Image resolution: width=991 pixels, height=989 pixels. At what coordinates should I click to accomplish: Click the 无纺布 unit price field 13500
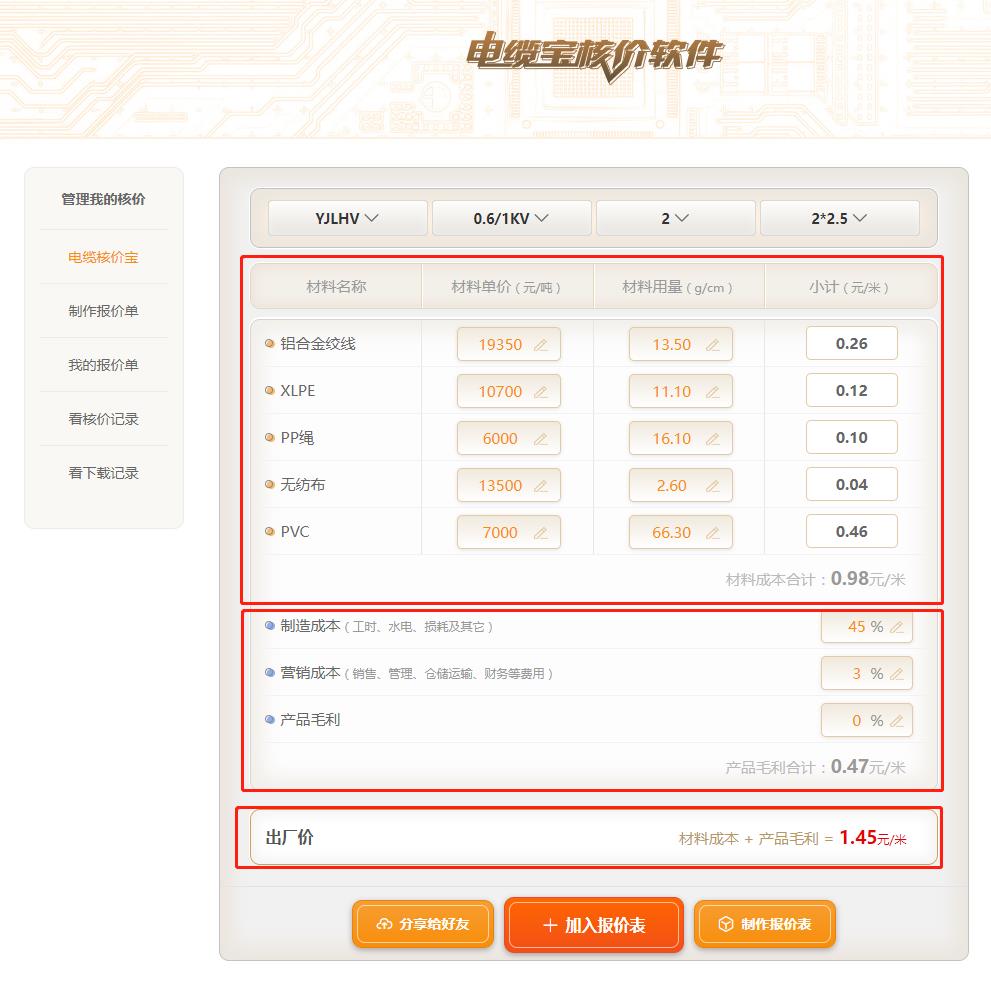509,485
